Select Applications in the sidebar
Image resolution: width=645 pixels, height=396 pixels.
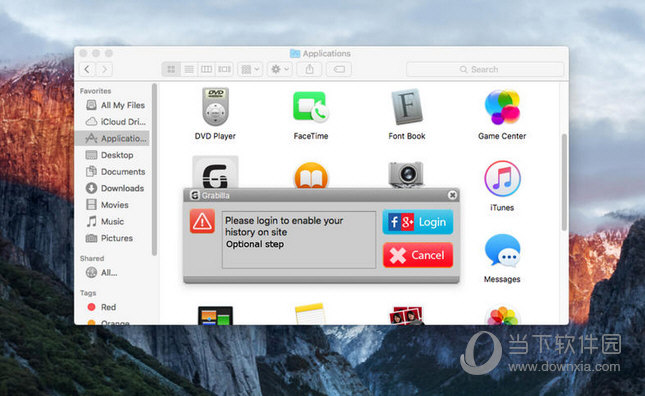click(112, 138)
